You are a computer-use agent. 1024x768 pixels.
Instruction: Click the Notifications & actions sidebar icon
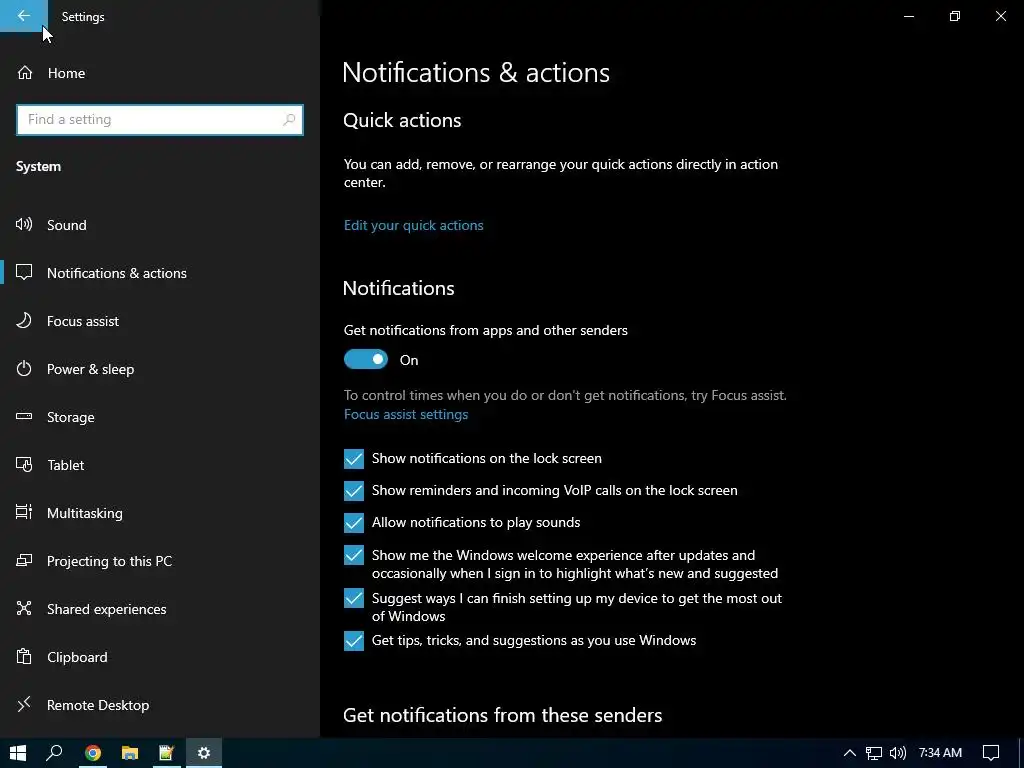point(24,272)
